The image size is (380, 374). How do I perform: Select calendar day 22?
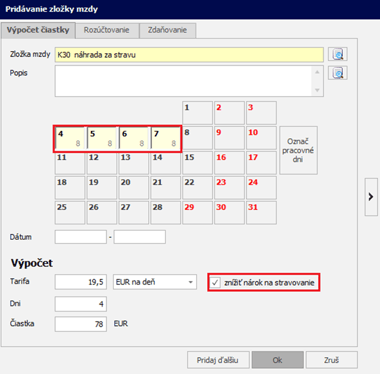tap(197, 188)
